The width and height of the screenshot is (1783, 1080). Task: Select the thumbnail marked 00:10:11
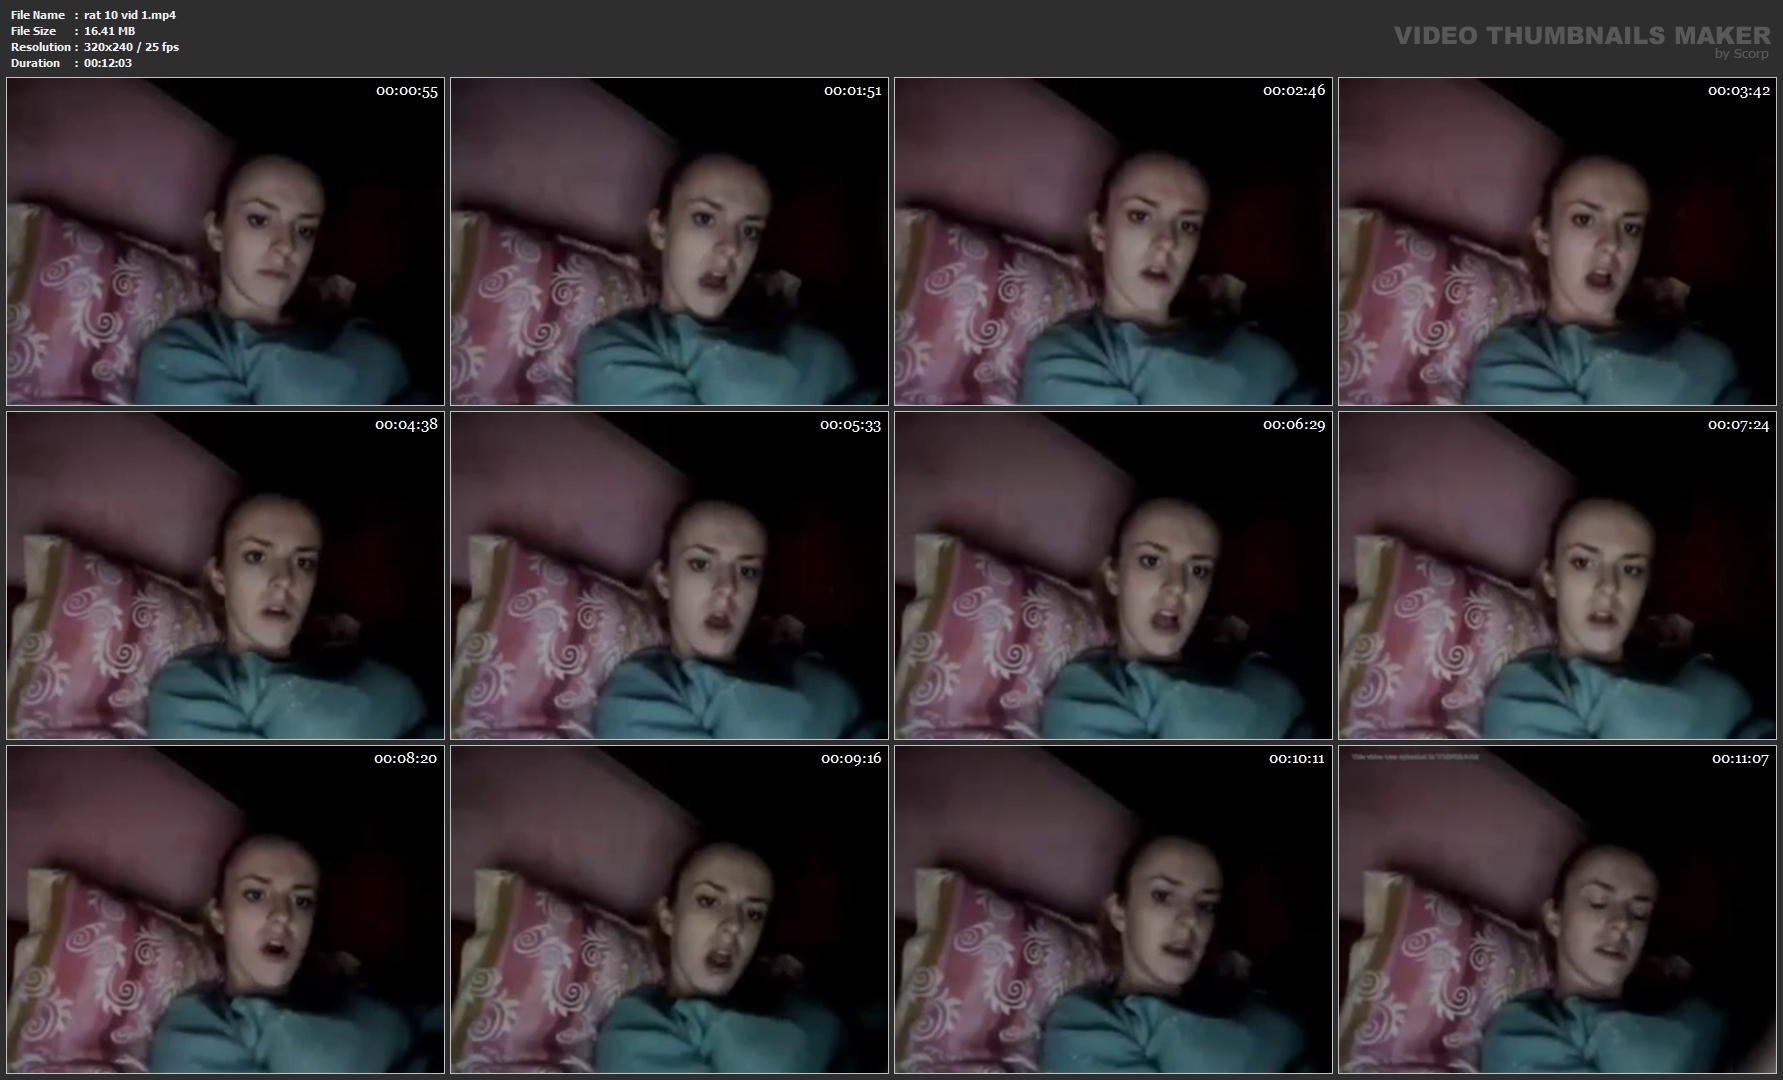pyautogui.click(x=1113, y=909)
